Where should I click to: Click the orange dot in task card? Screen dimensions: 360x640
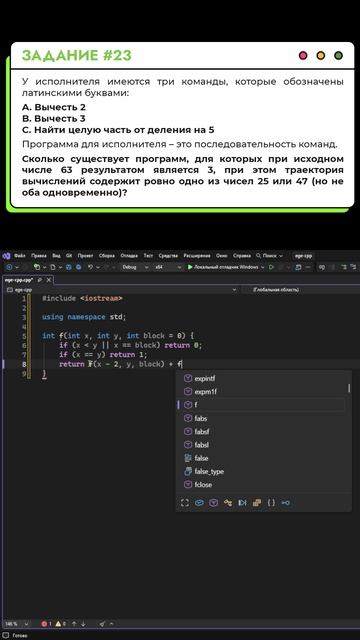[321, 56]
